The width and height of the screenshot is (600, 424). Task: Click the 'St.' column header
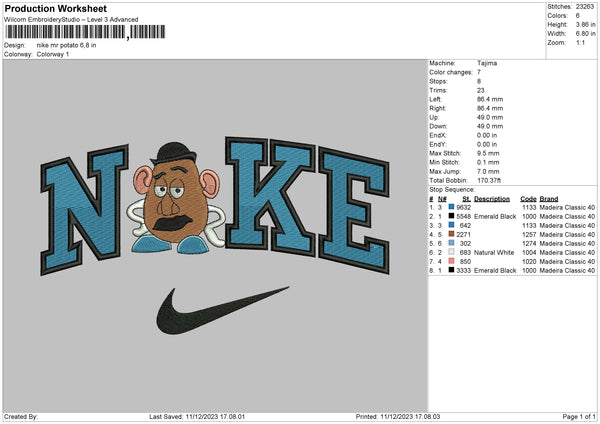(x=466, y=199)
